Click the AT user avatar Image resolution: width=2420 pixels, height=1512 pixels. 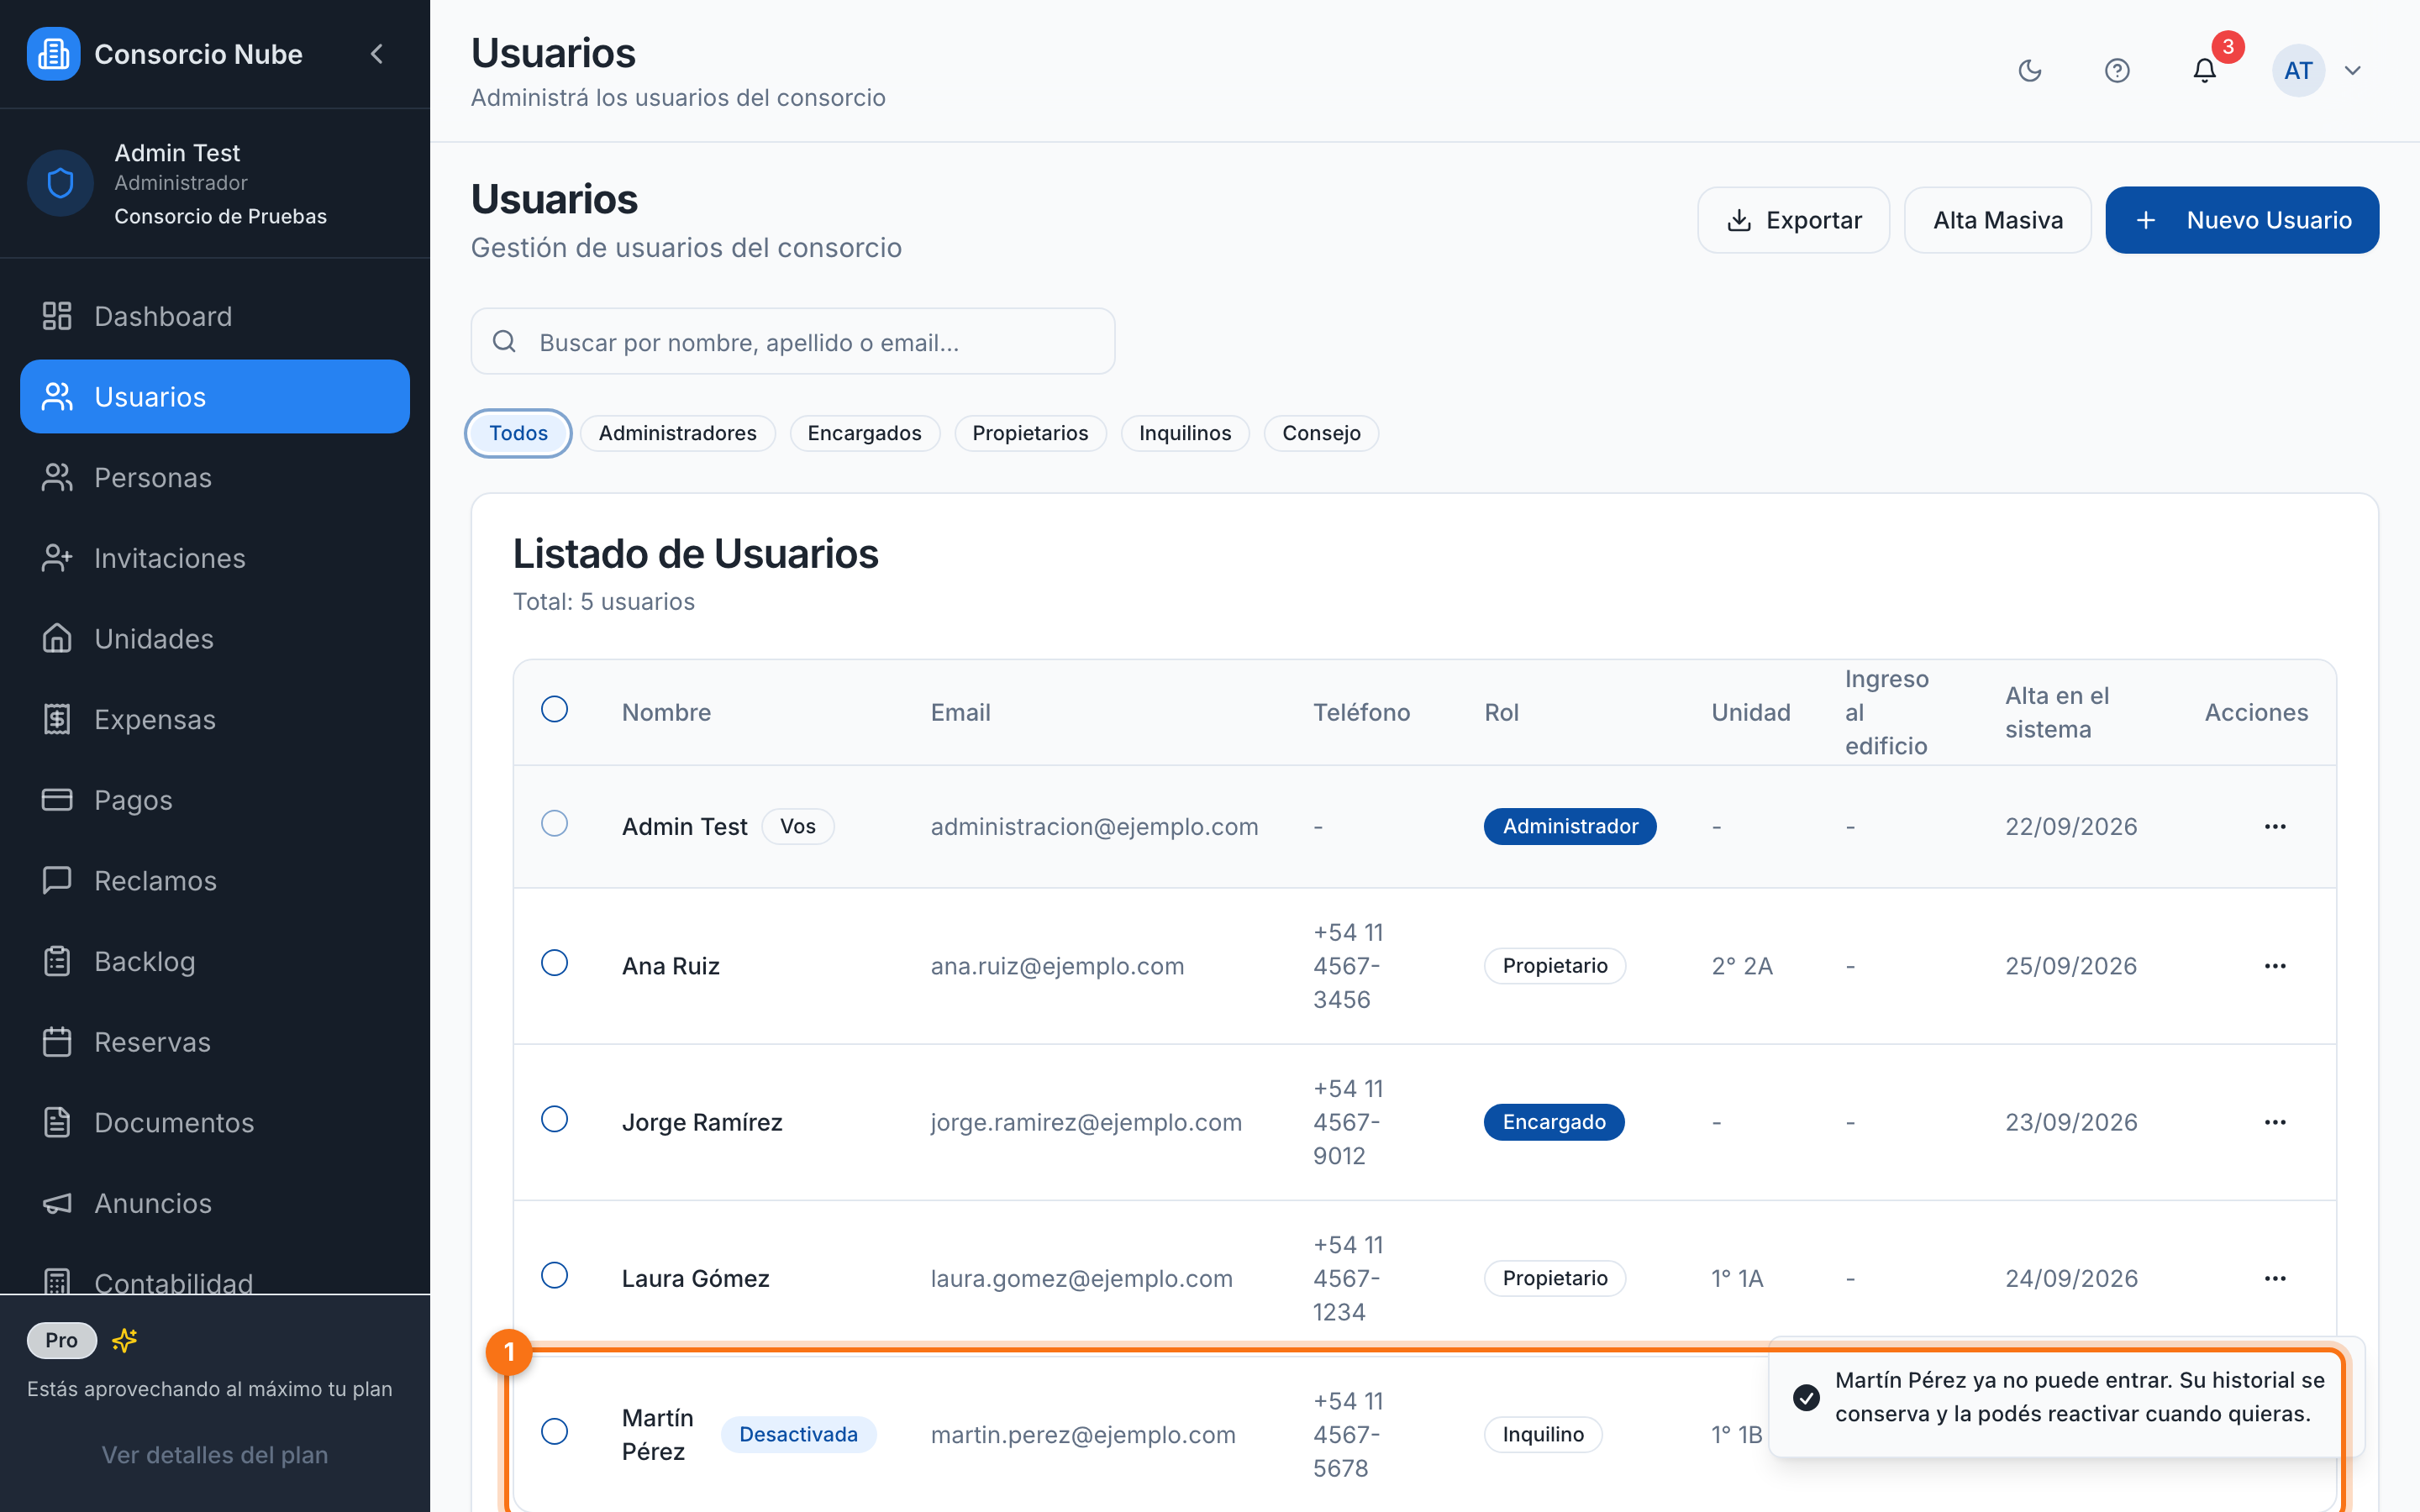coord(2298,71)
